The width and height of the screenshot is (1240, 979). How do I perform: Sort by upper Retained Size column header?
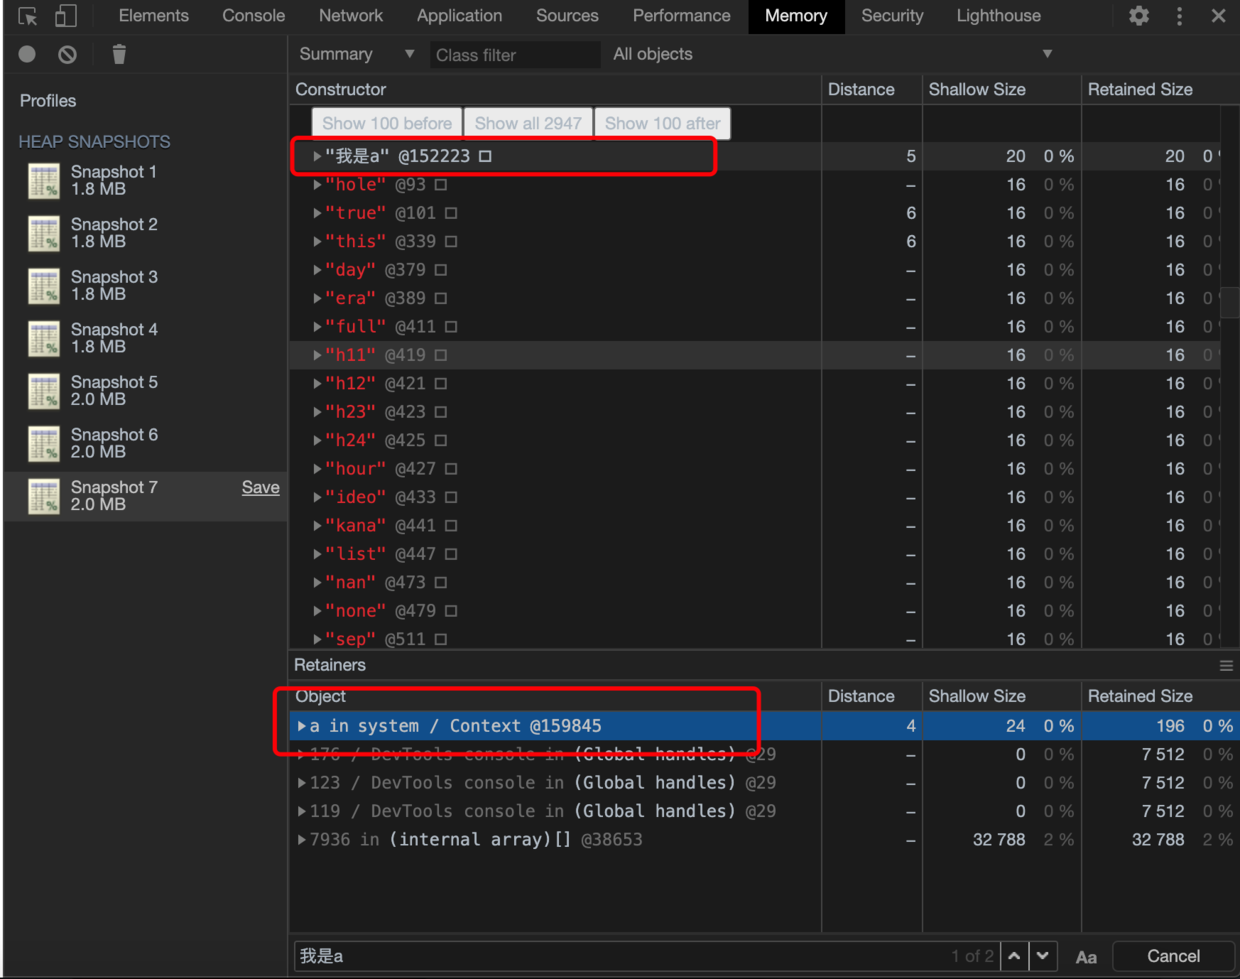1160,89
